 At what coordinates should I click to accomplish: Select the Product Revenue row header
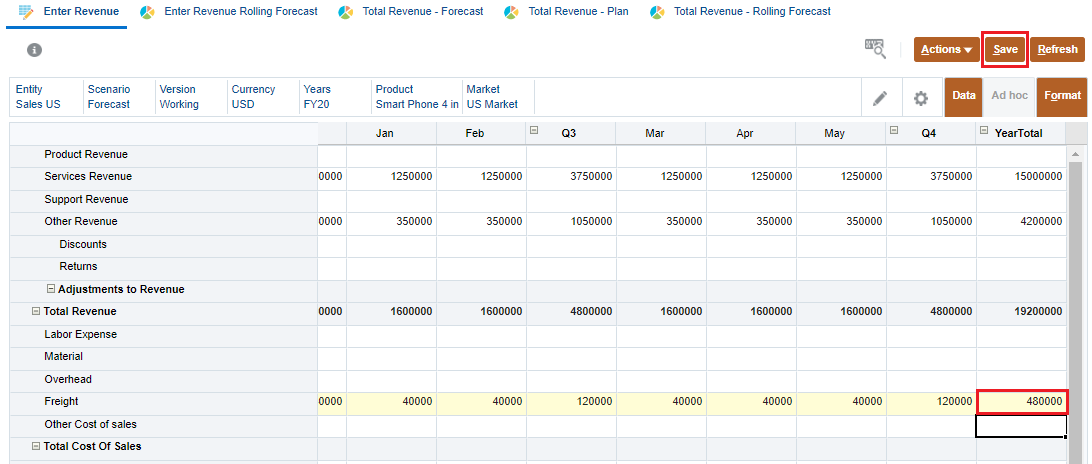(164, 155)
